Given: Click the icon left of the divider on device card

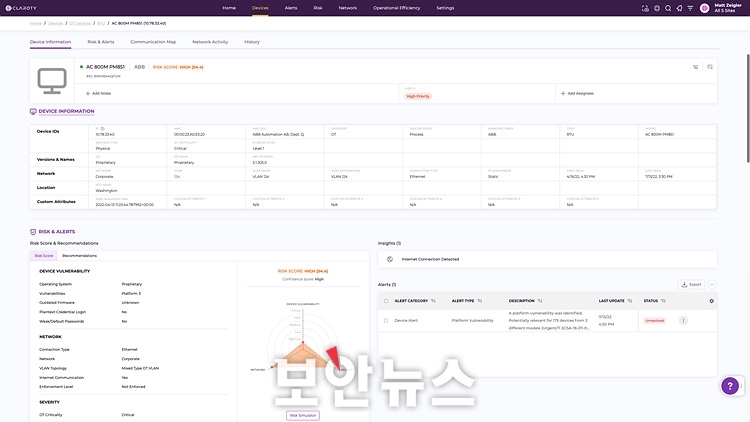Looking at the screenshot, I should 695,67.
